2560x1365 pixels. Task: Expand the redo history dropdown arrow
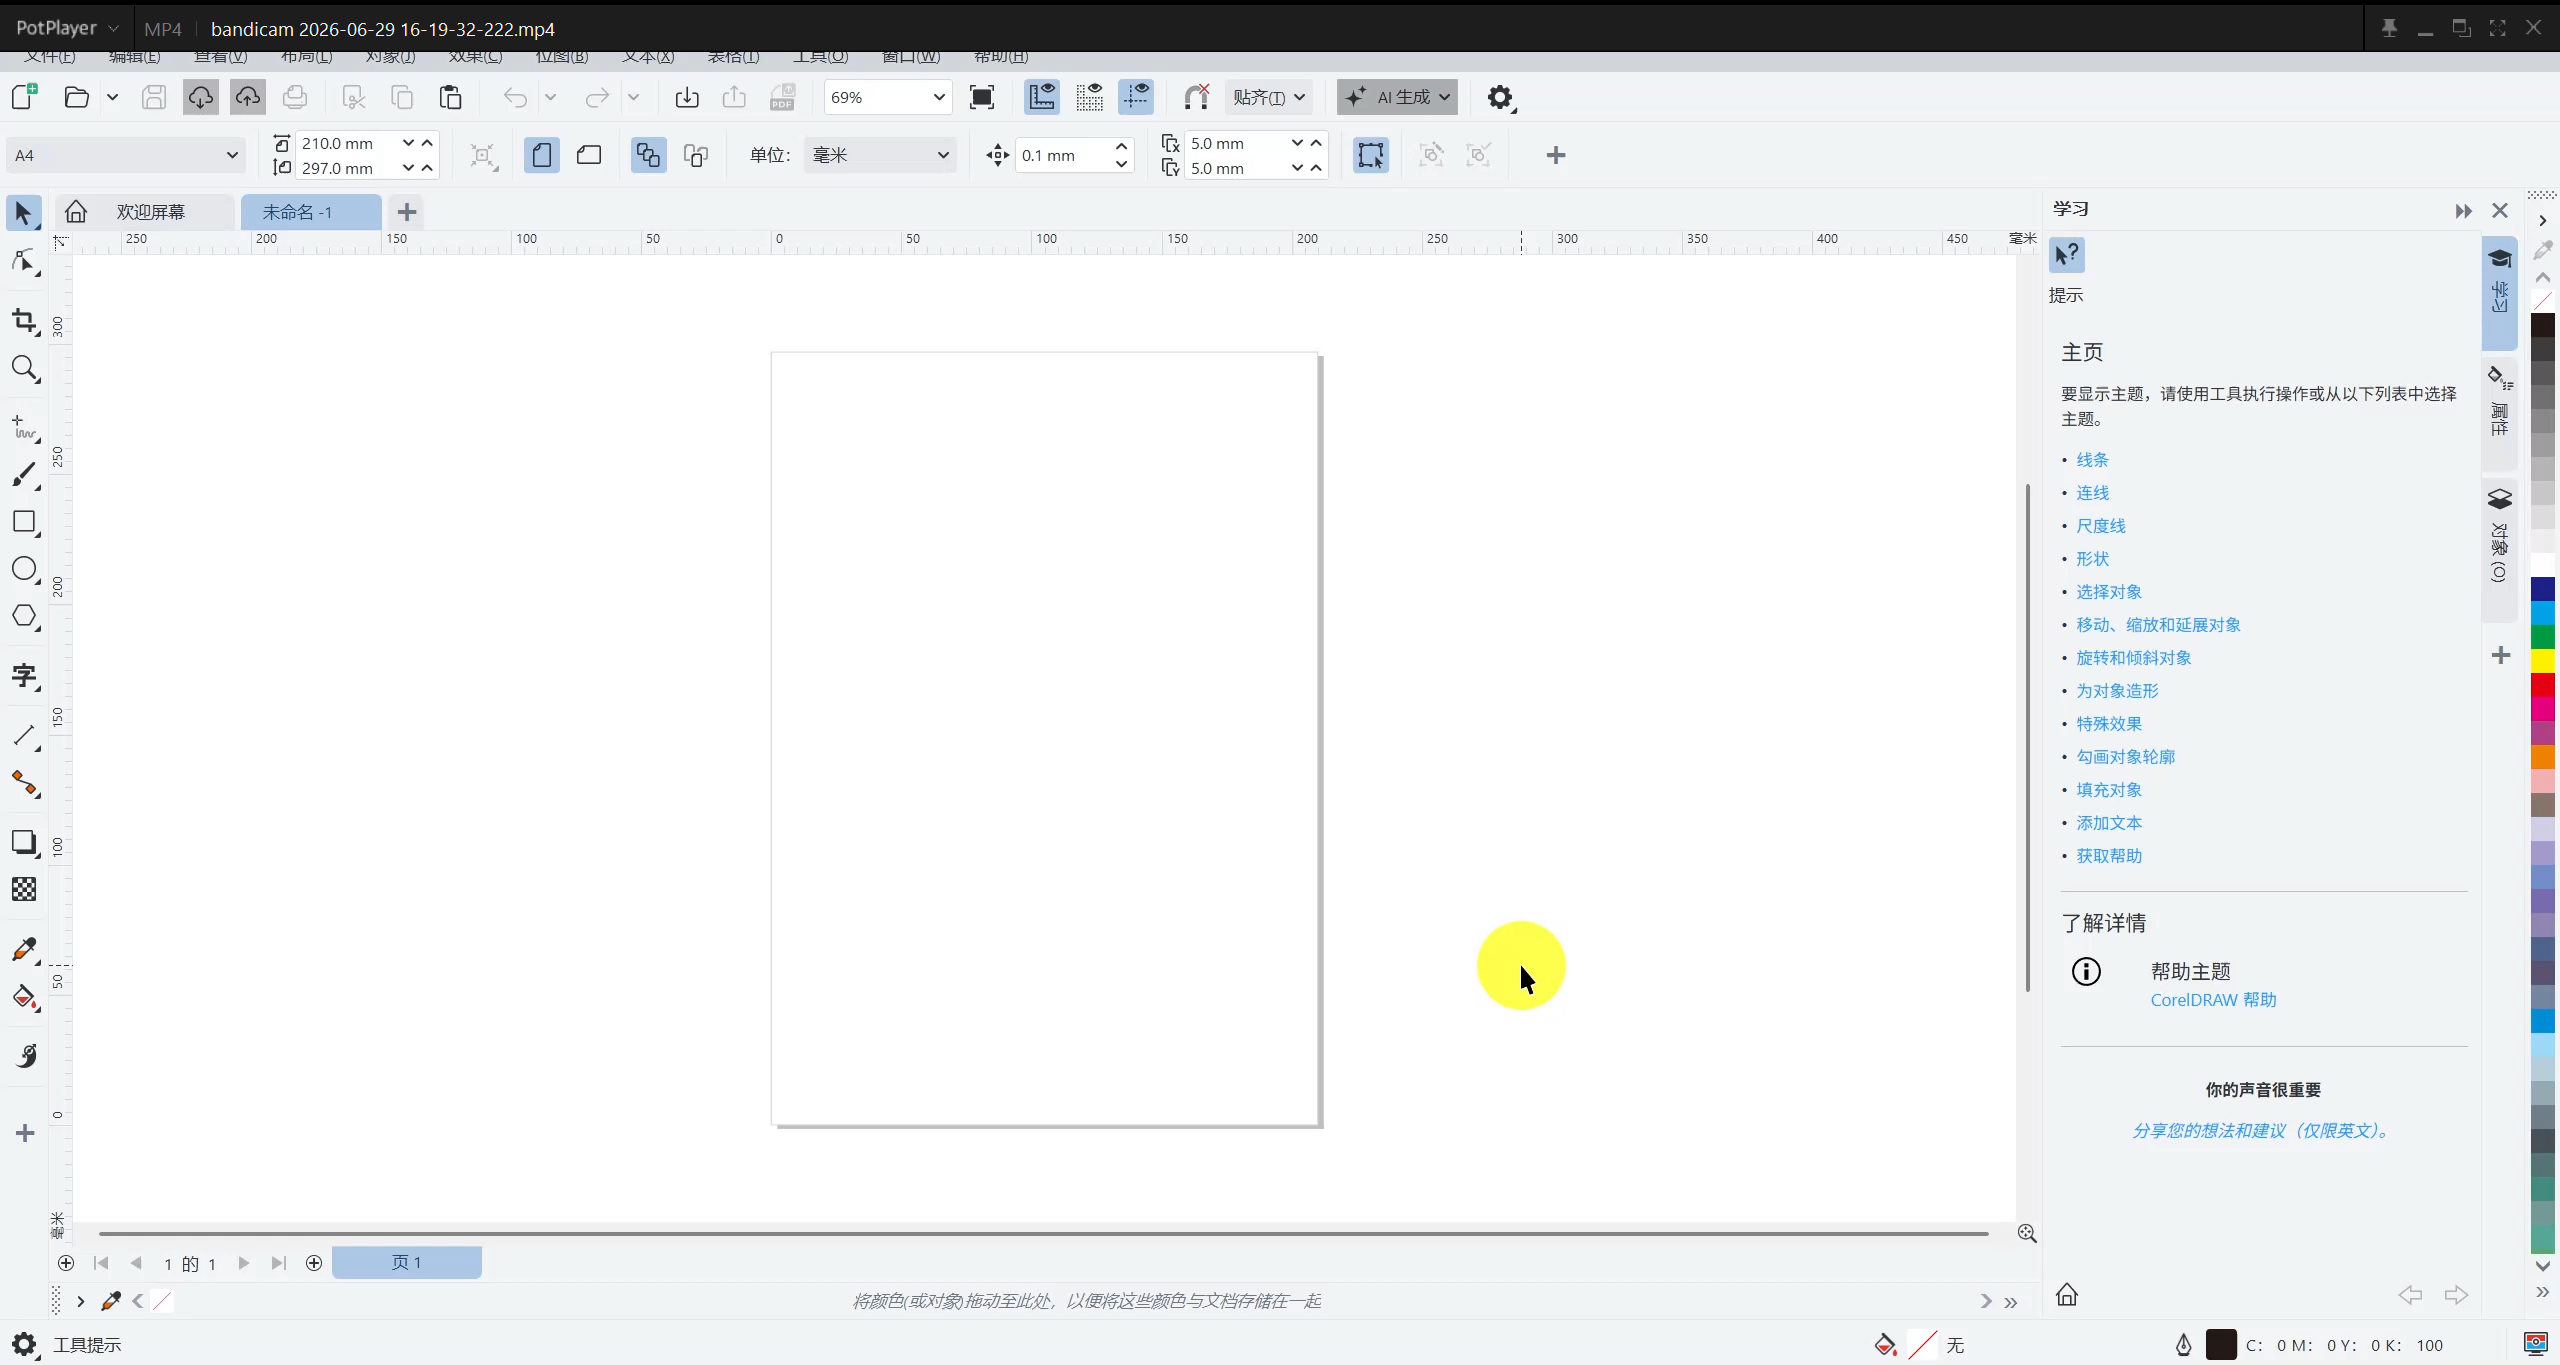[633, 97]
